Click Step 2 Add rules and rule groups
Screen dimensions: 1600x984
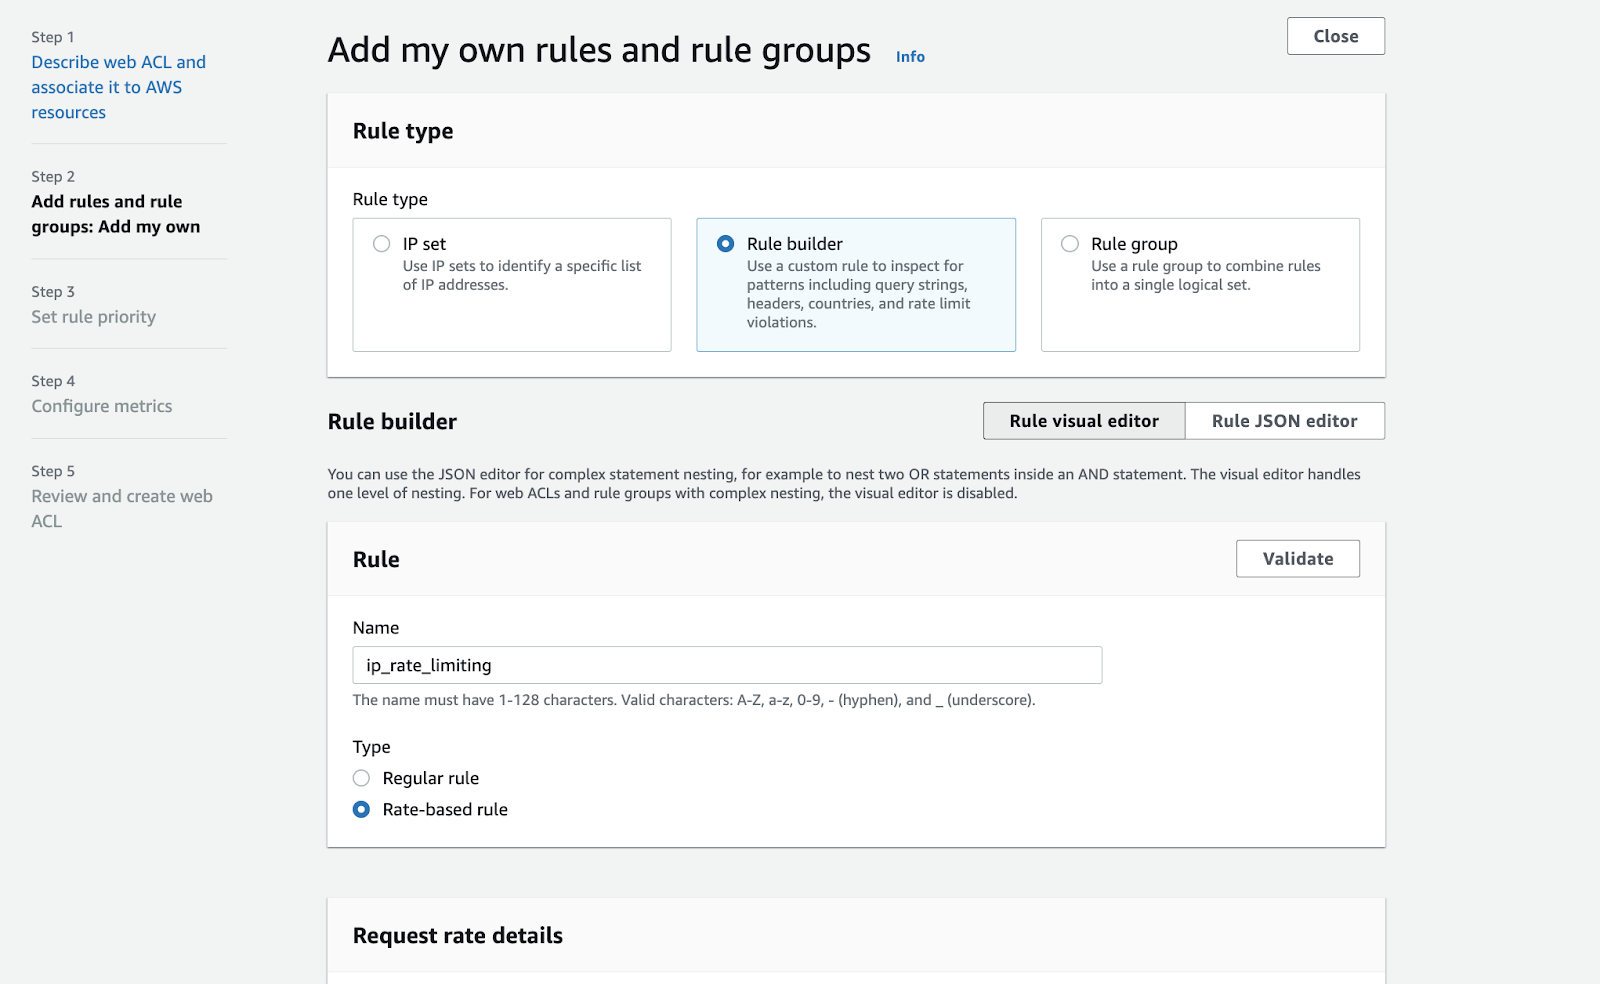(115, 214)
